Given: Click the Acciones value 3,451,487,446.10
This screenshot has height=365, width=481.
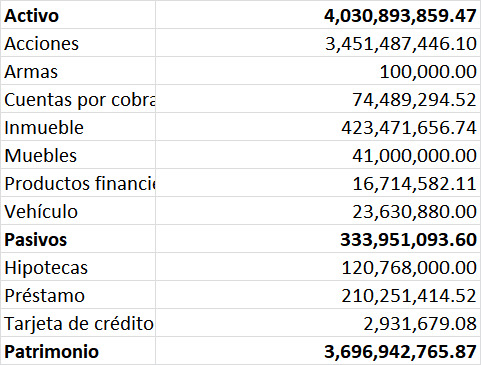Looking at the screenshot, I should click(x=401, y=44).
